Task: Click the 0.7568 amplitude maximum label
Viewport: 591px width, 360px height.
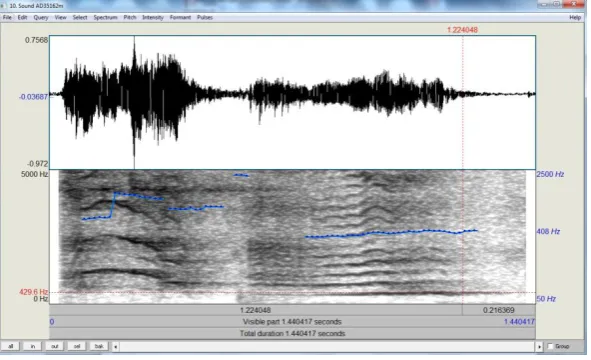Action: point(36,40)
